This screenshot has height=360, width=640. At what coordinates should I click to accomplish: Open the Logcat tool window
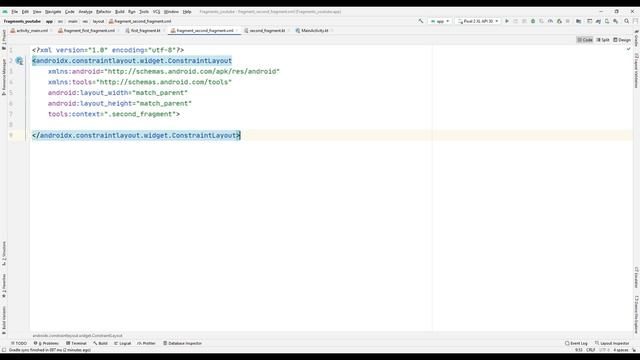pyautogui.click(x=122, y=343)
